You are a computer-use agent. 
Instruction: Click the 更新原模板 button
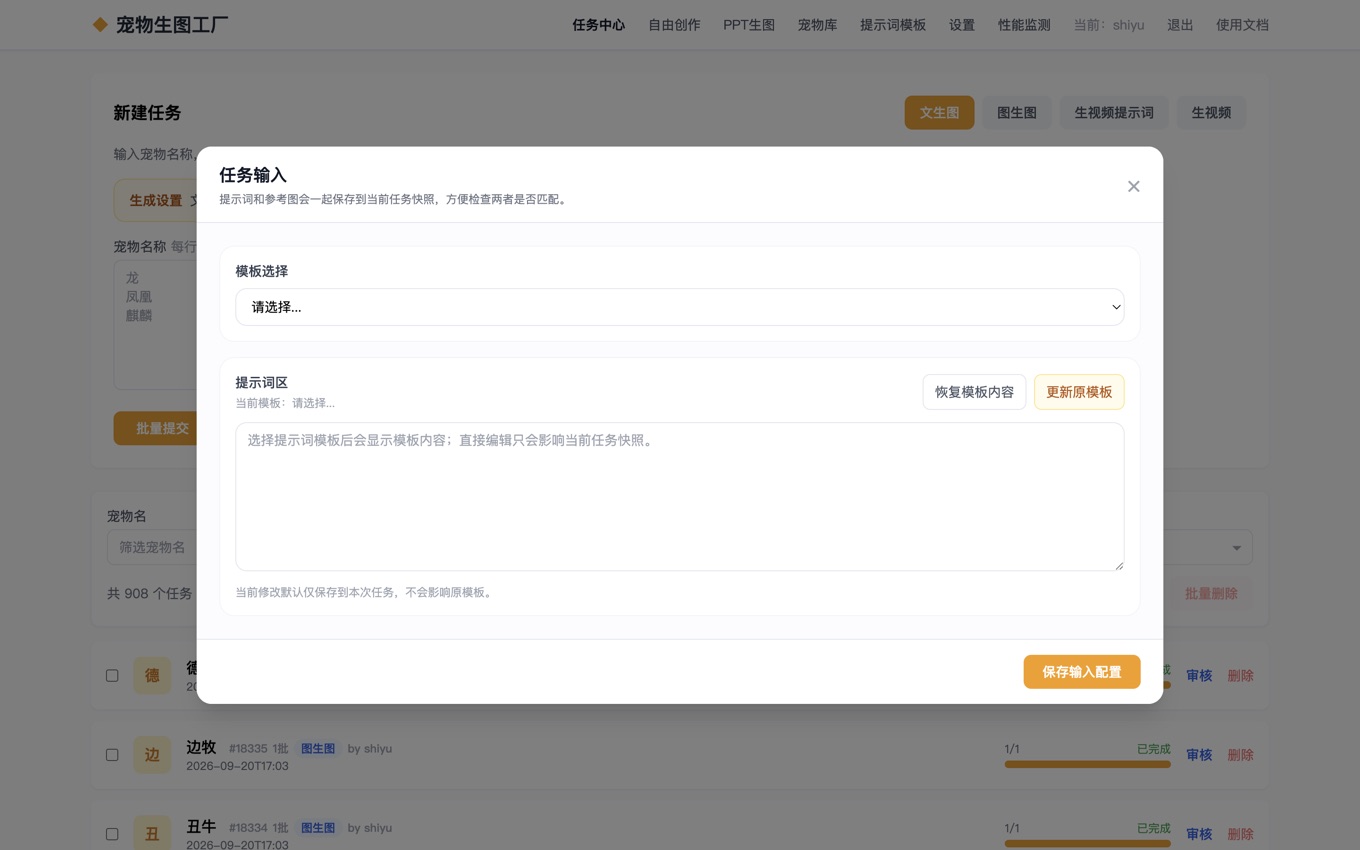[1079, 392]
